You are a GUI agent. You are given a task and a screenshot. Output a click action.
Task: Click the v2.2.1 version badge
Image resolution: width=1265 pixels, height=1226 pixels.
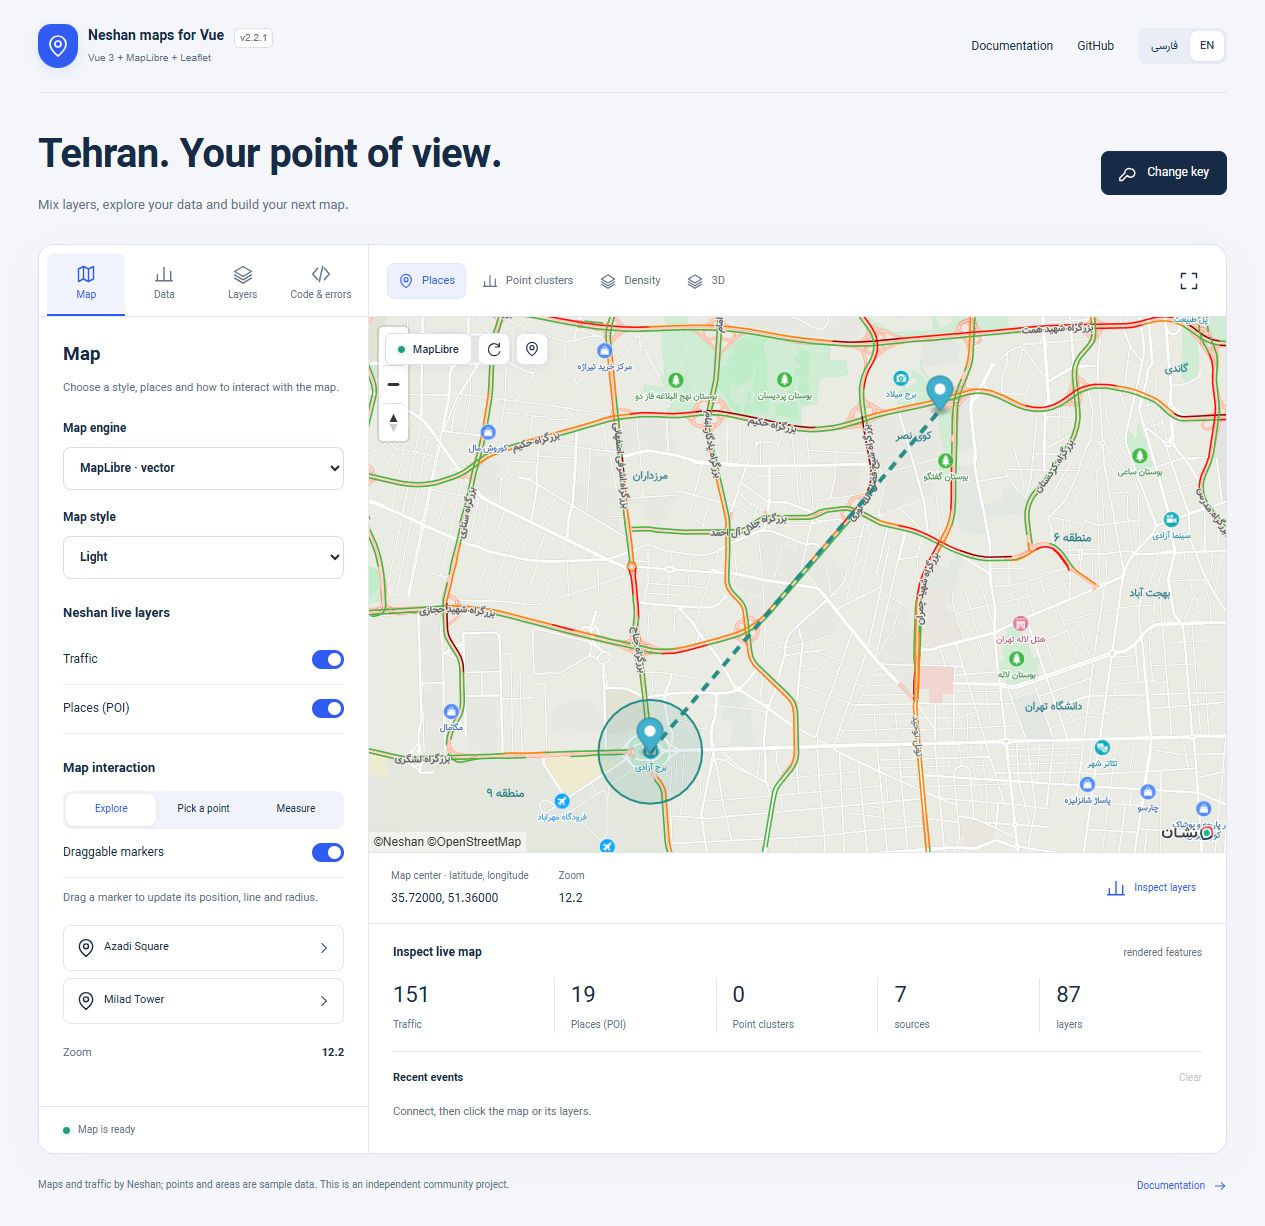coord(253,38)
